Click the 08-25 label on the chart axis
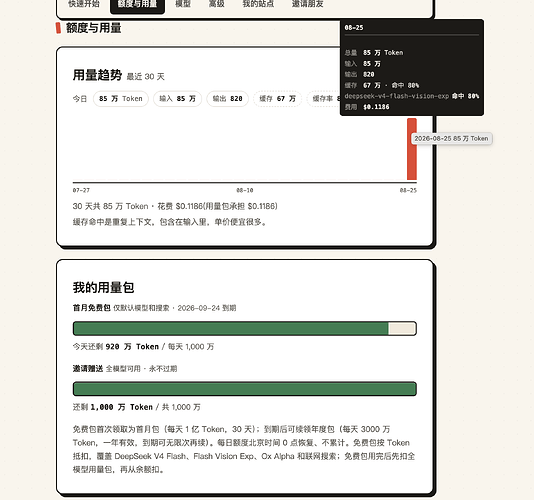534x500 pixels. point(408,190)
